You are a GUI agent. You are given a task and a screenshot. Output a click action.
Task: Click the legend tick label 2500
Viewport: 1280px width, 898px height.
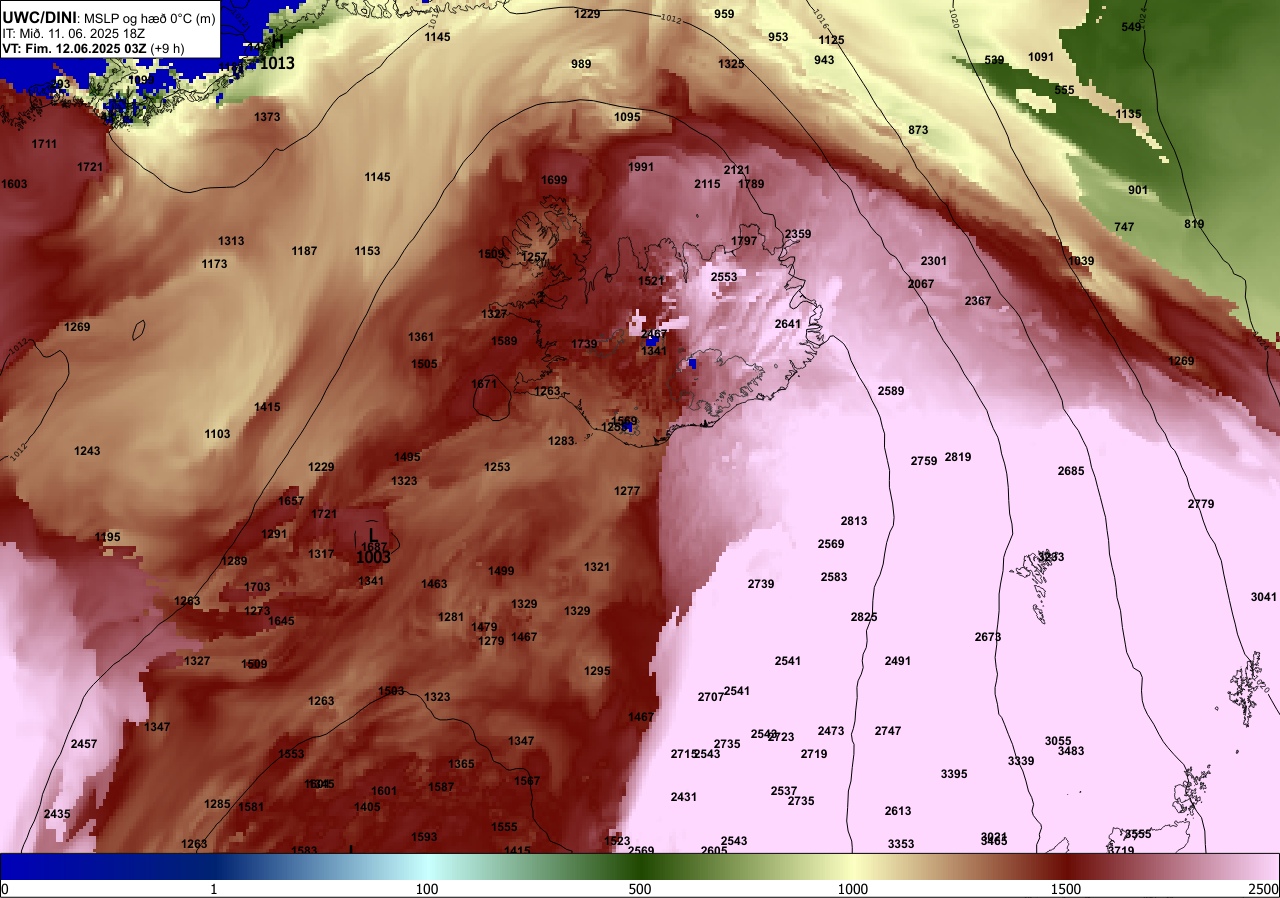tap(1264, 889)
